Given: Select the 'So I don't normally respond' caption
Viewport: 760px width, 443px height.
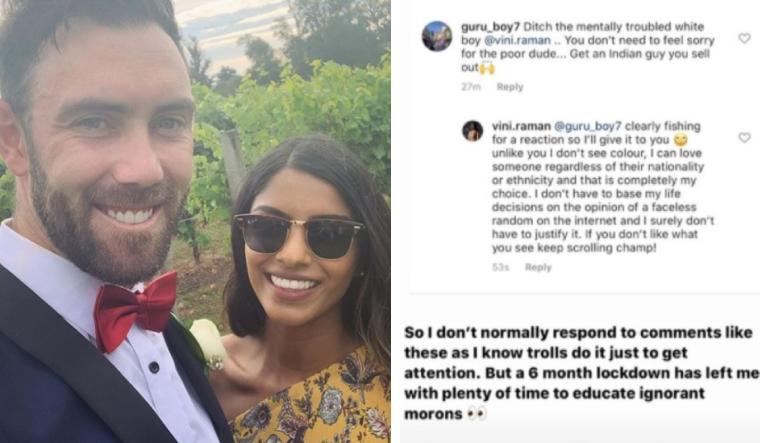Looking at the screenshot, I should coord(581,373).
